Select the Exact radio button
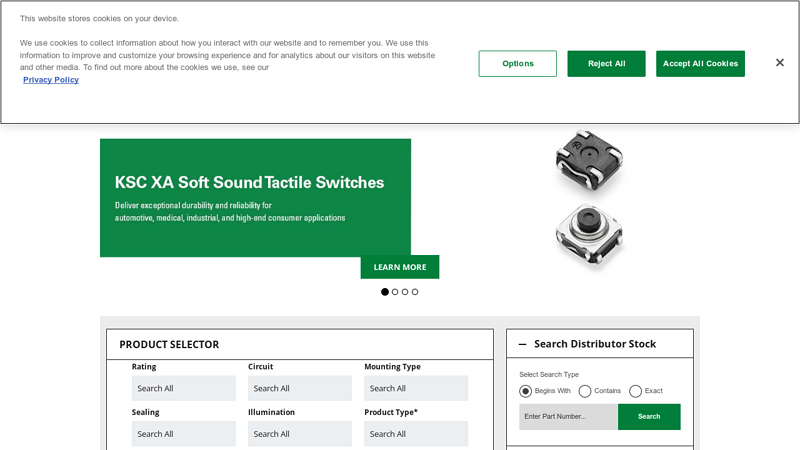800x450 pixels. 635,391
